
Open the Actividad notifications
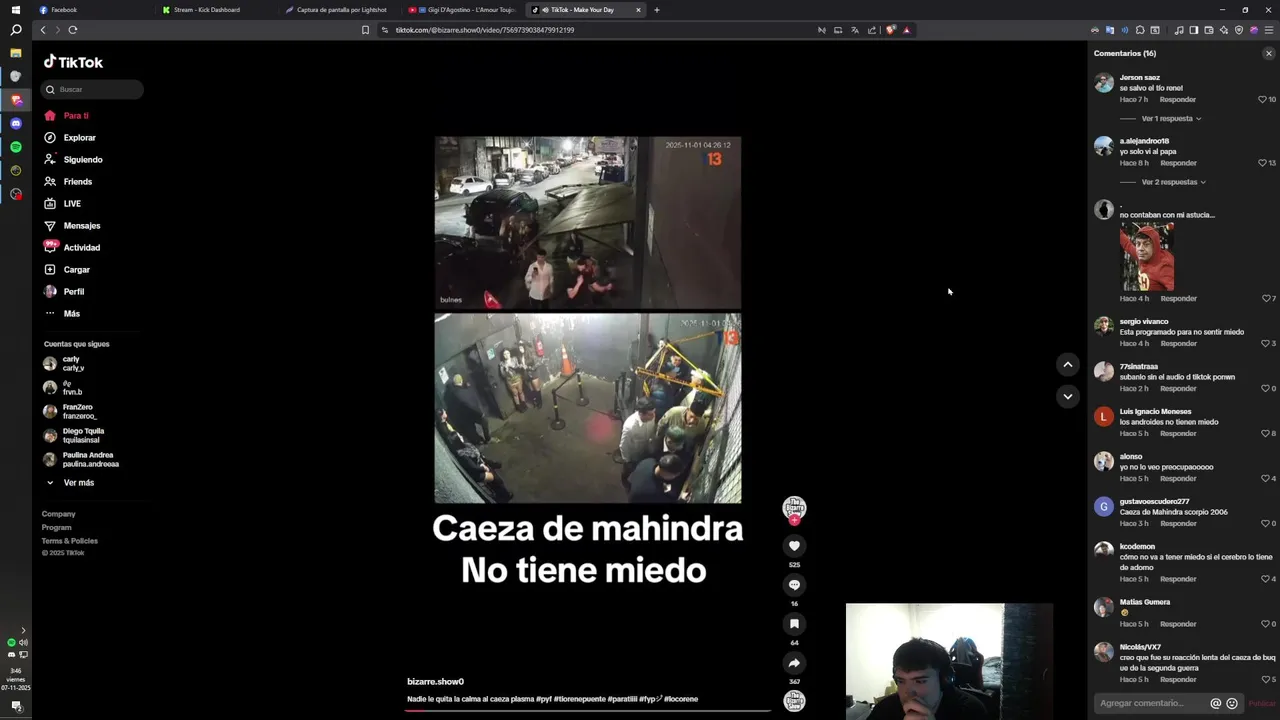pyautogui.click(x=72, y=248)
